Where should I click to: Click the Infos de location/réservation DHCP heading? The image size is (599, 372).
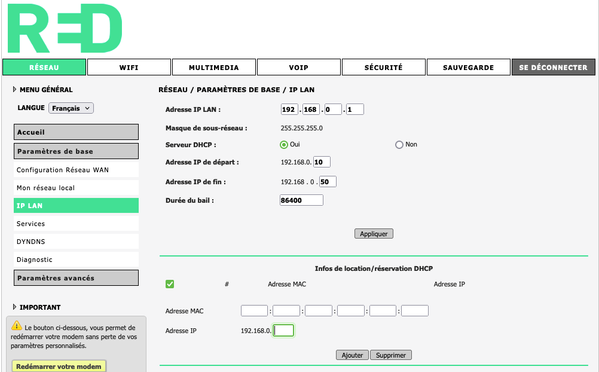[374, 268]
